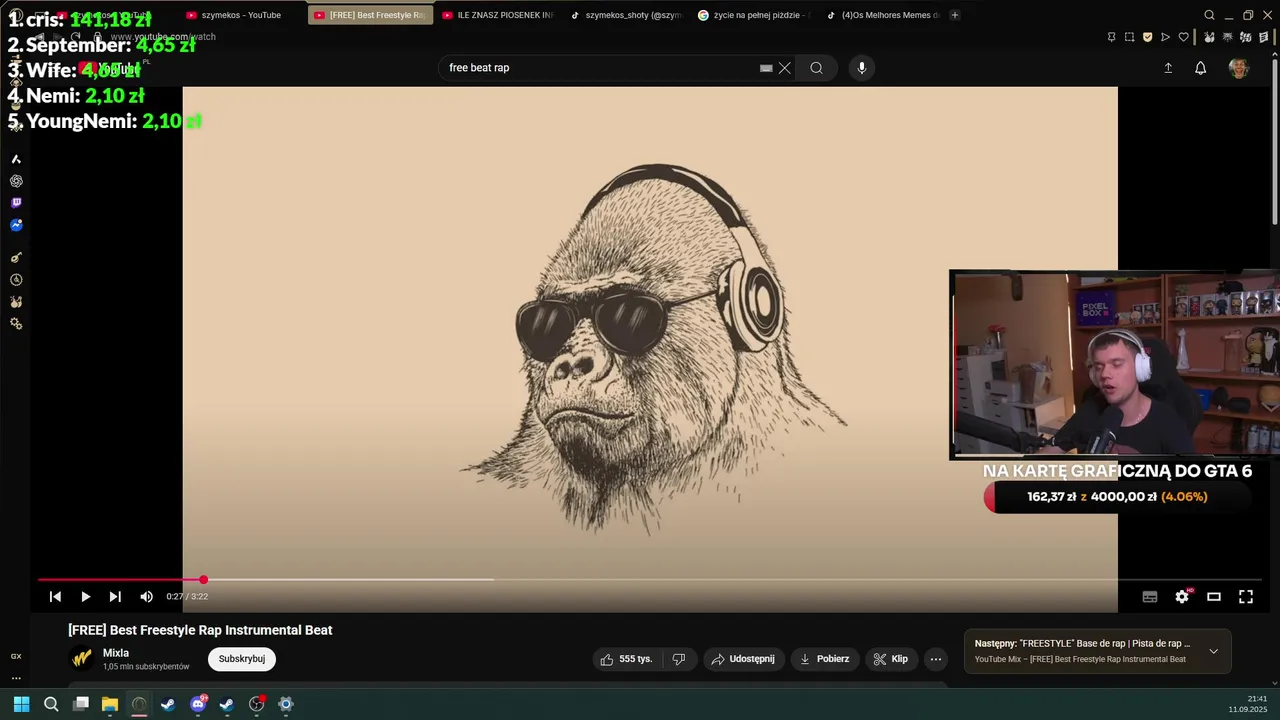This screenshot has height=720, width=1280.
Task: Click the Mixla channel avatar
Action: click(82, 658)
